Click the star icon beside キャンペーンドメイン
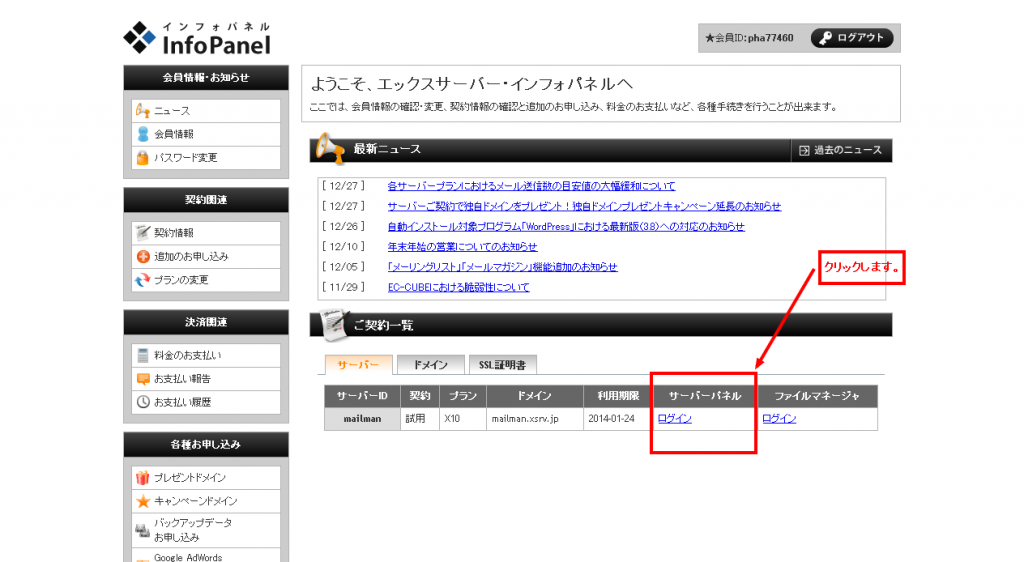Image resolution: width=1024 pixels, height=562 pixels. (142, 501)
